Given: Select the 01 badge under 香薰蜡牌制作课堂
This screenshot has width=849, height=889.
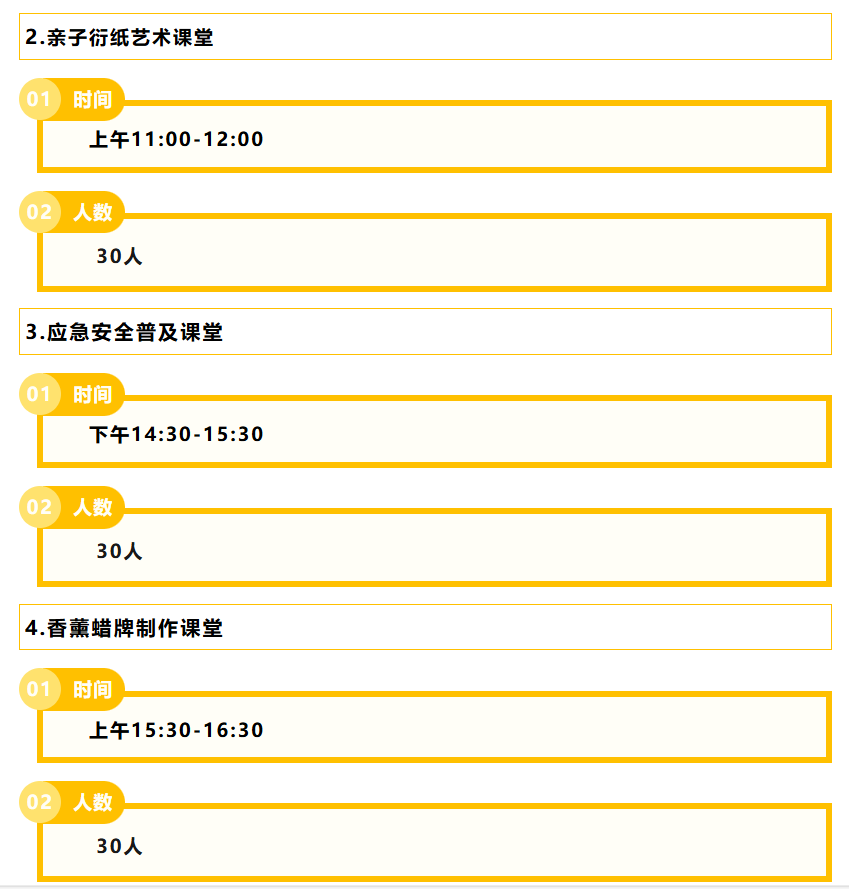Looking at the screenshot, I should point(39,689).
